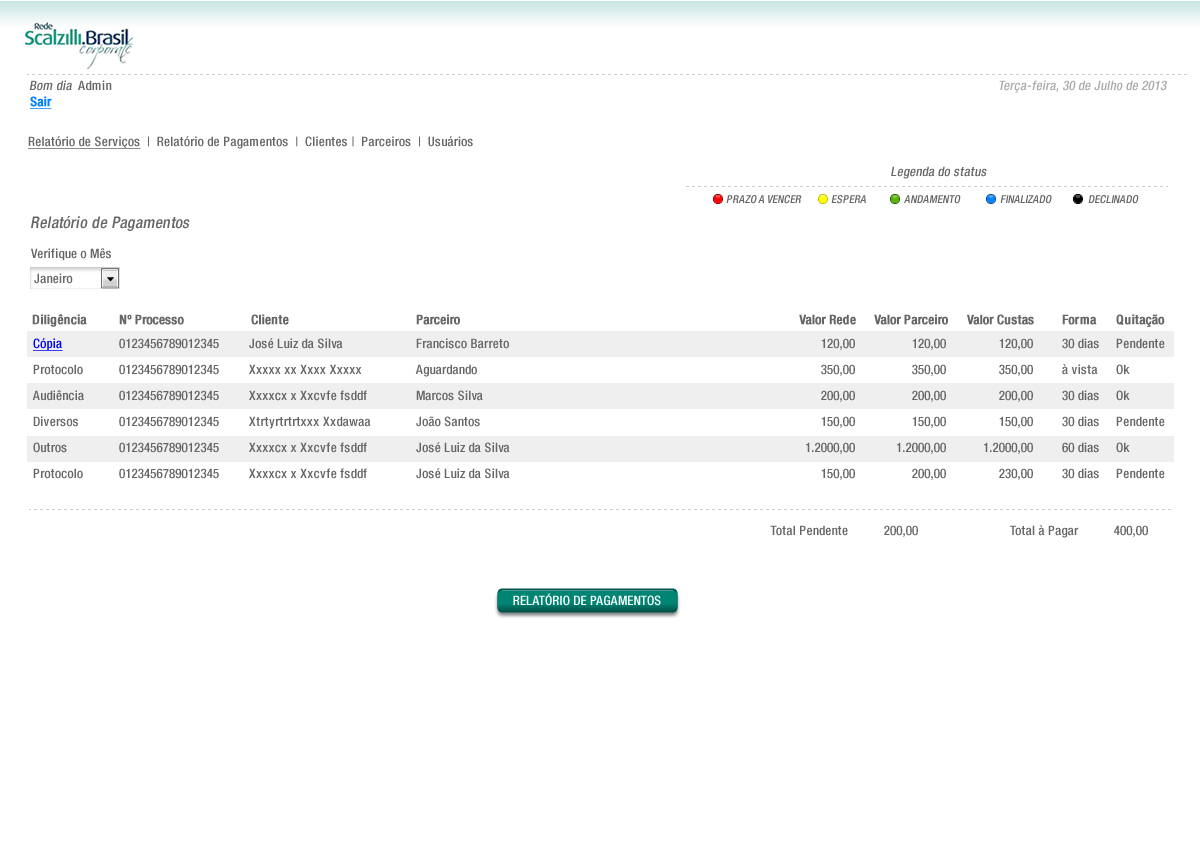The image size is (1200, 862).
Task: Click the Valor Rede column header
Action: click(827, 320)
